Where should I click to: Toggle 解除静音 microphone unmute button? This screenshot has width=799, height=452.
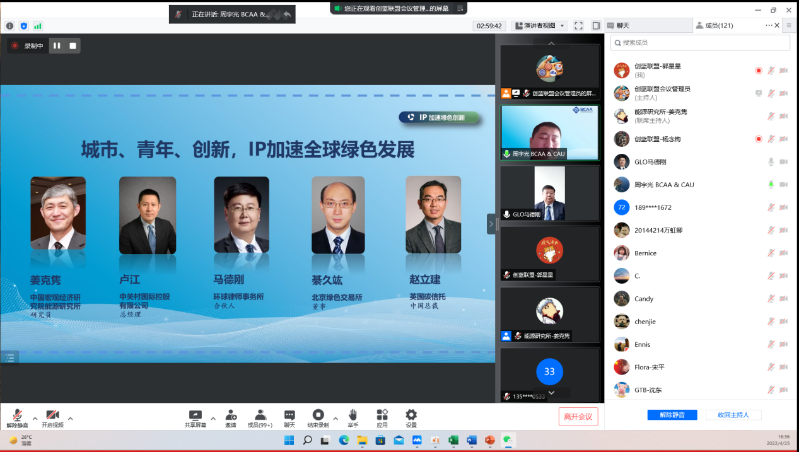[16, 415]
